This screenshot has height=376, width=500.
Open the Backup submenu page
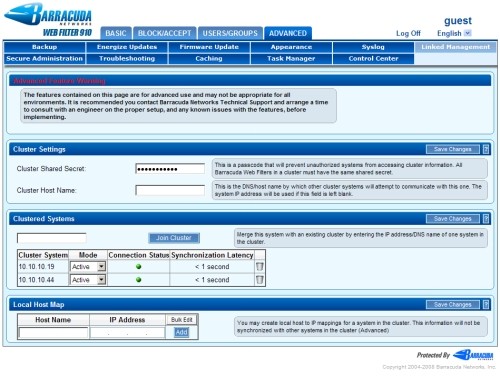[45, 47]
